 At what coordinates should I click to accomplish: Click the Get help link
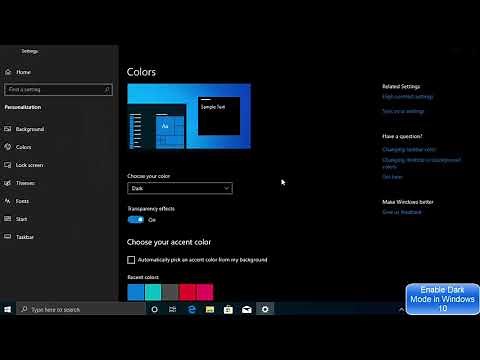coord(392,177)
